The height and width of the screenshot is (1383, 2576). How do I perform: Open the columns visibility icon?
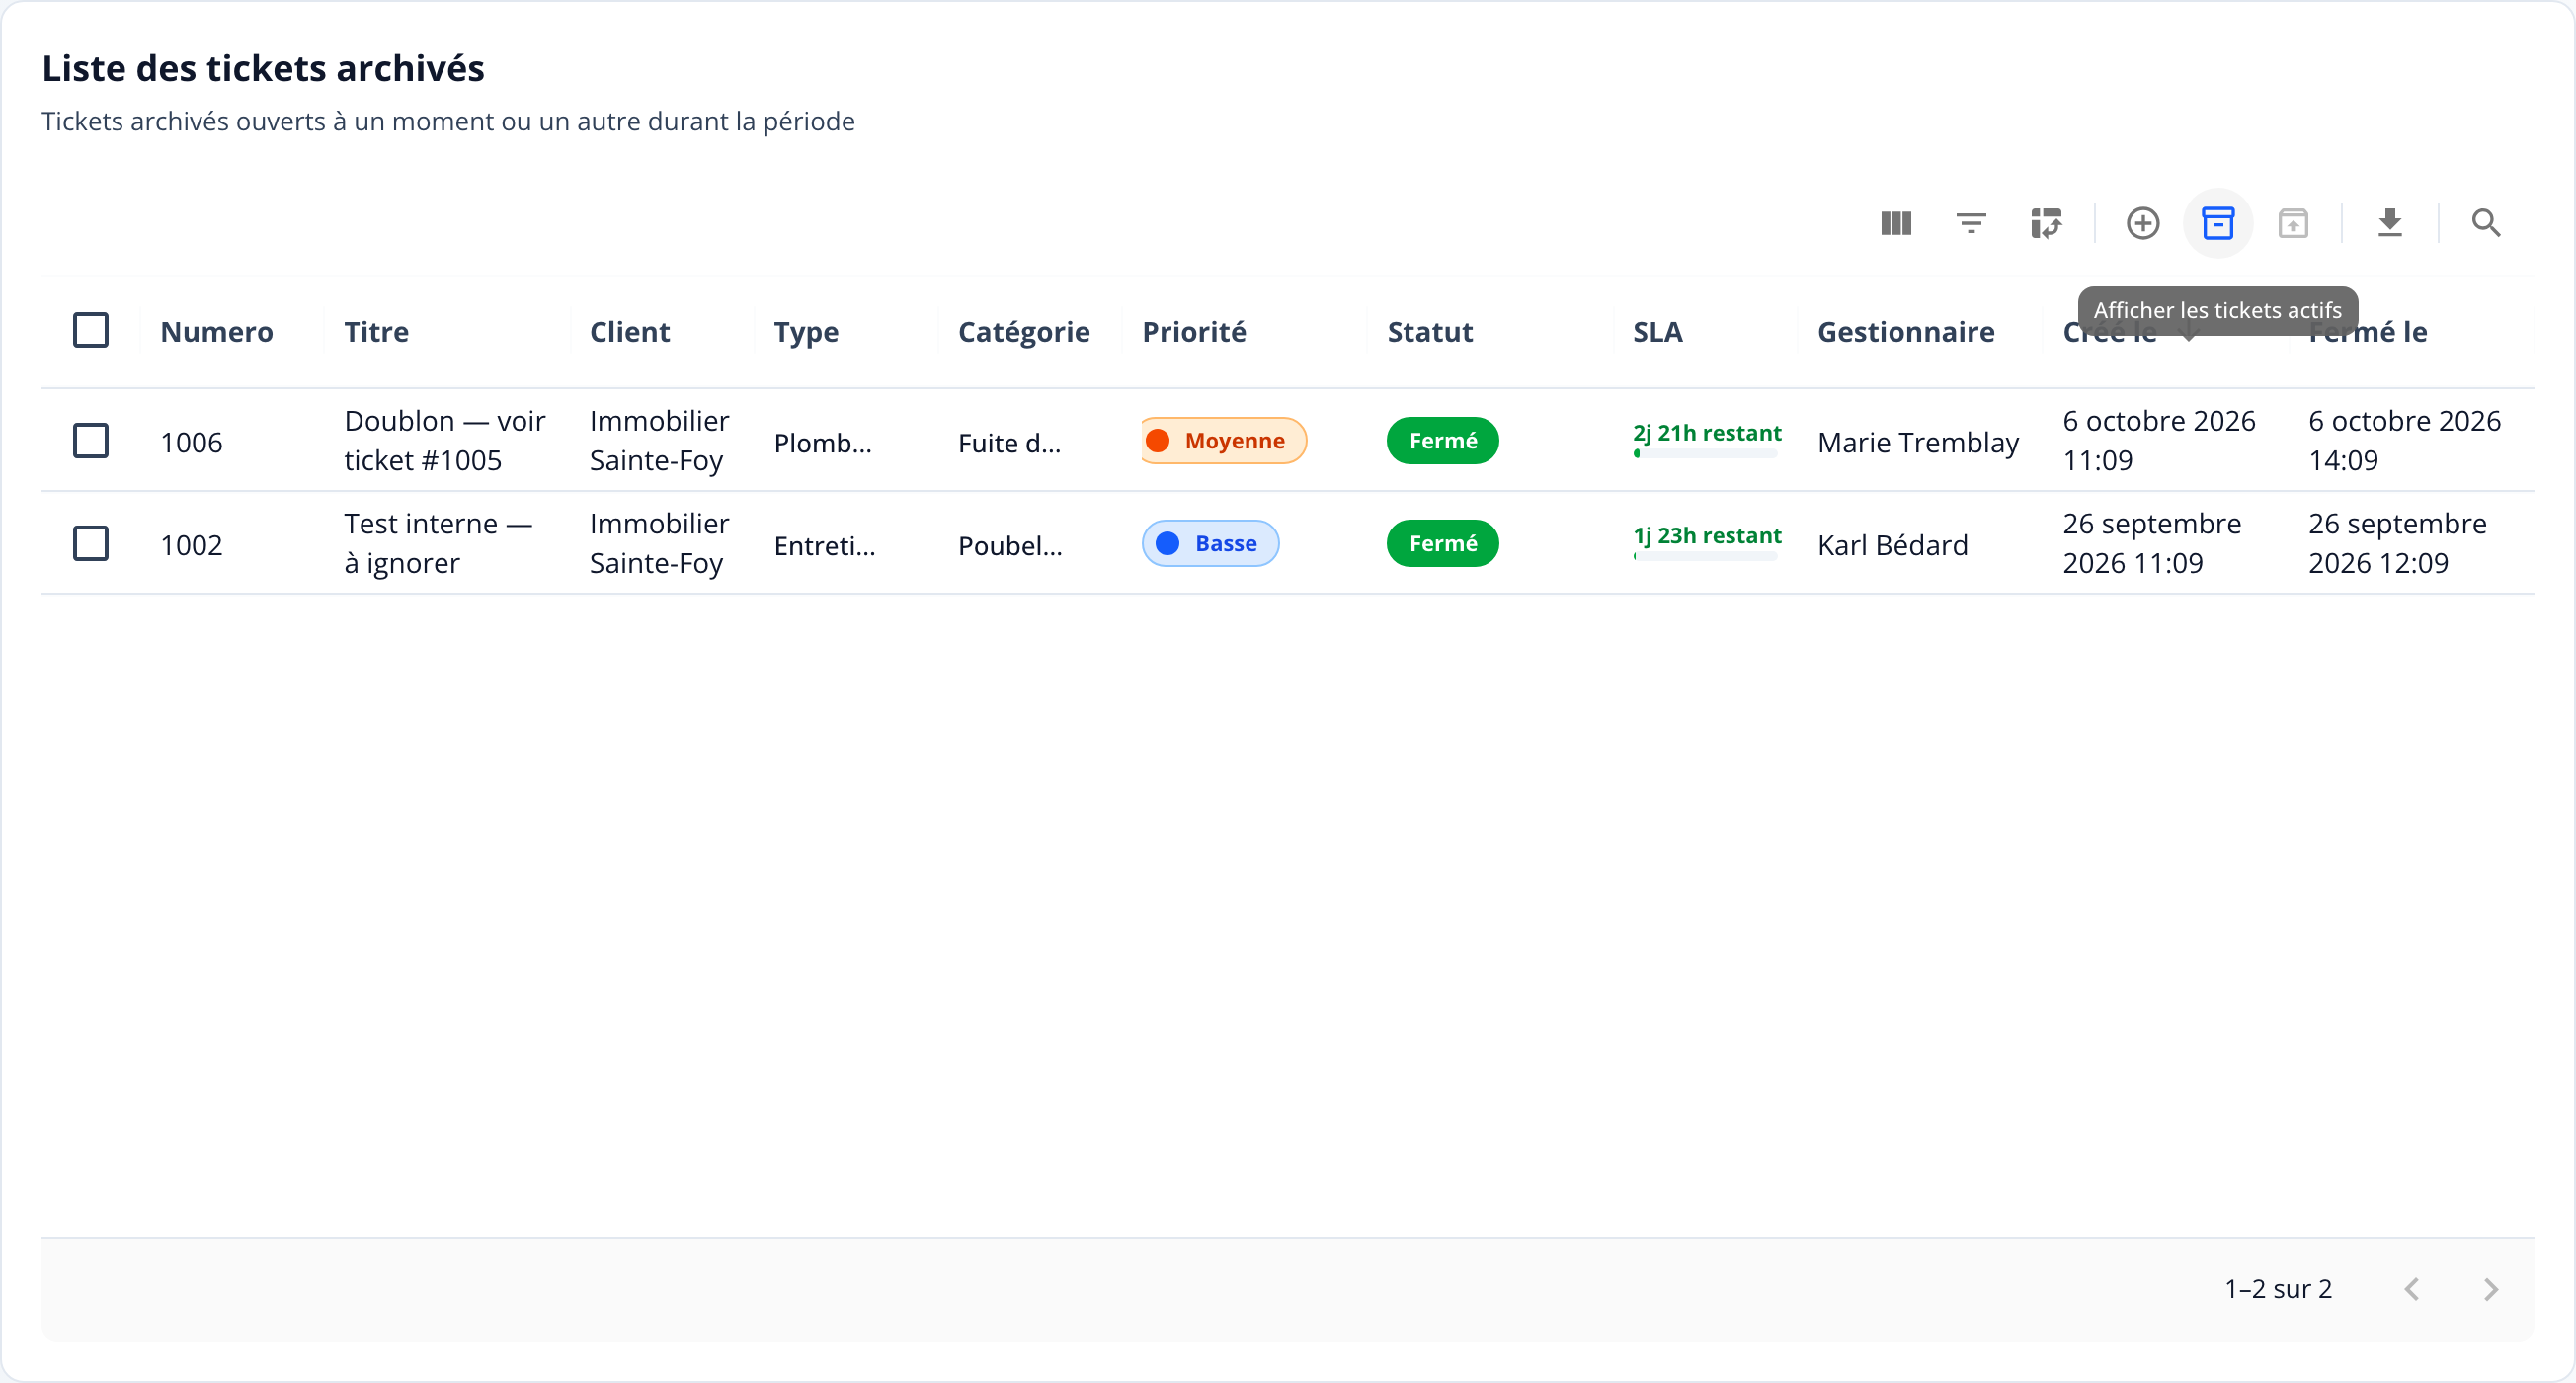1896,223
